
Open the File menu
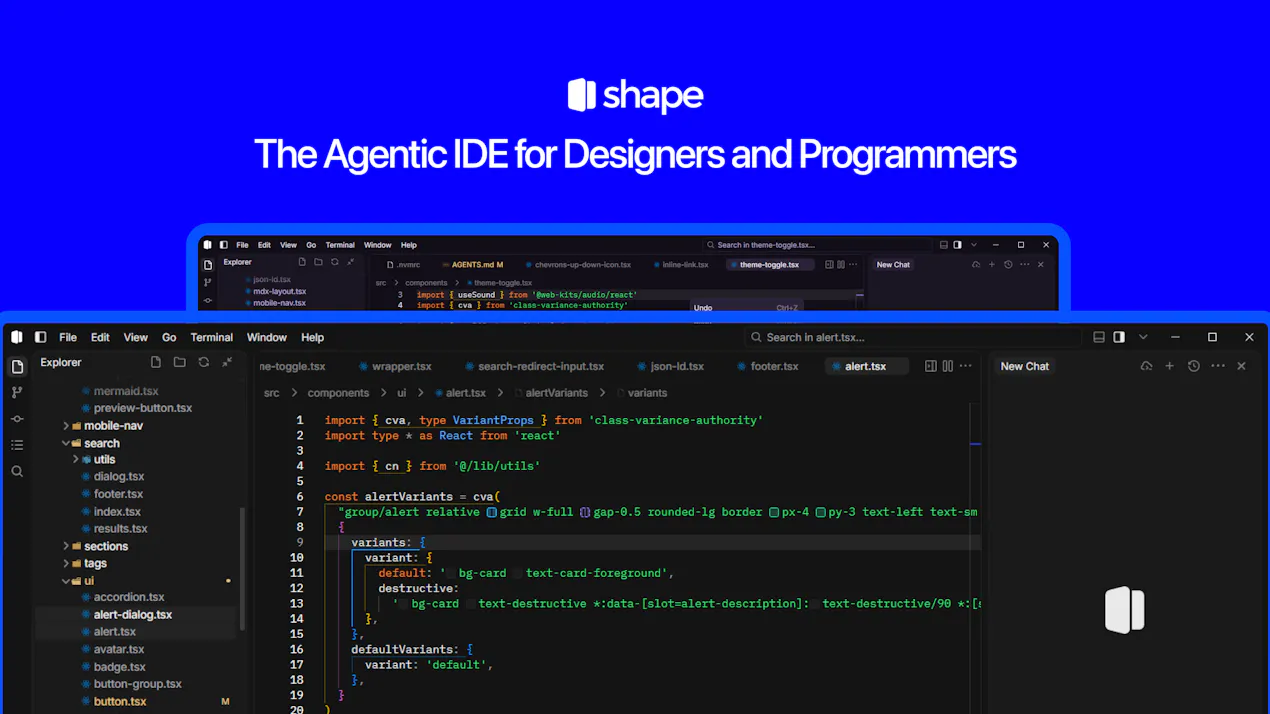coord(68,338)
